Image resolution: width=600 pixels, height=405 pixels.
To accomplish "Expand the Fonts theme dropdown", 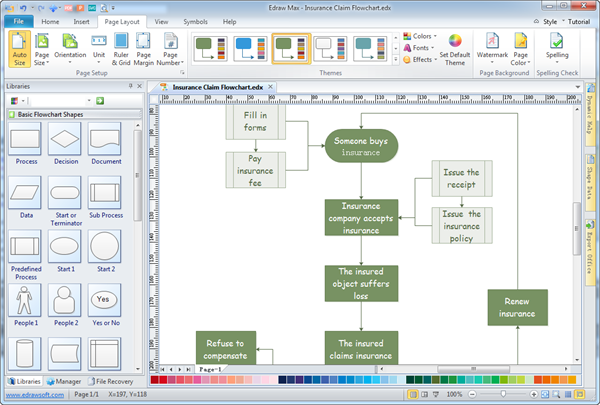I will (x=421, y=48).
